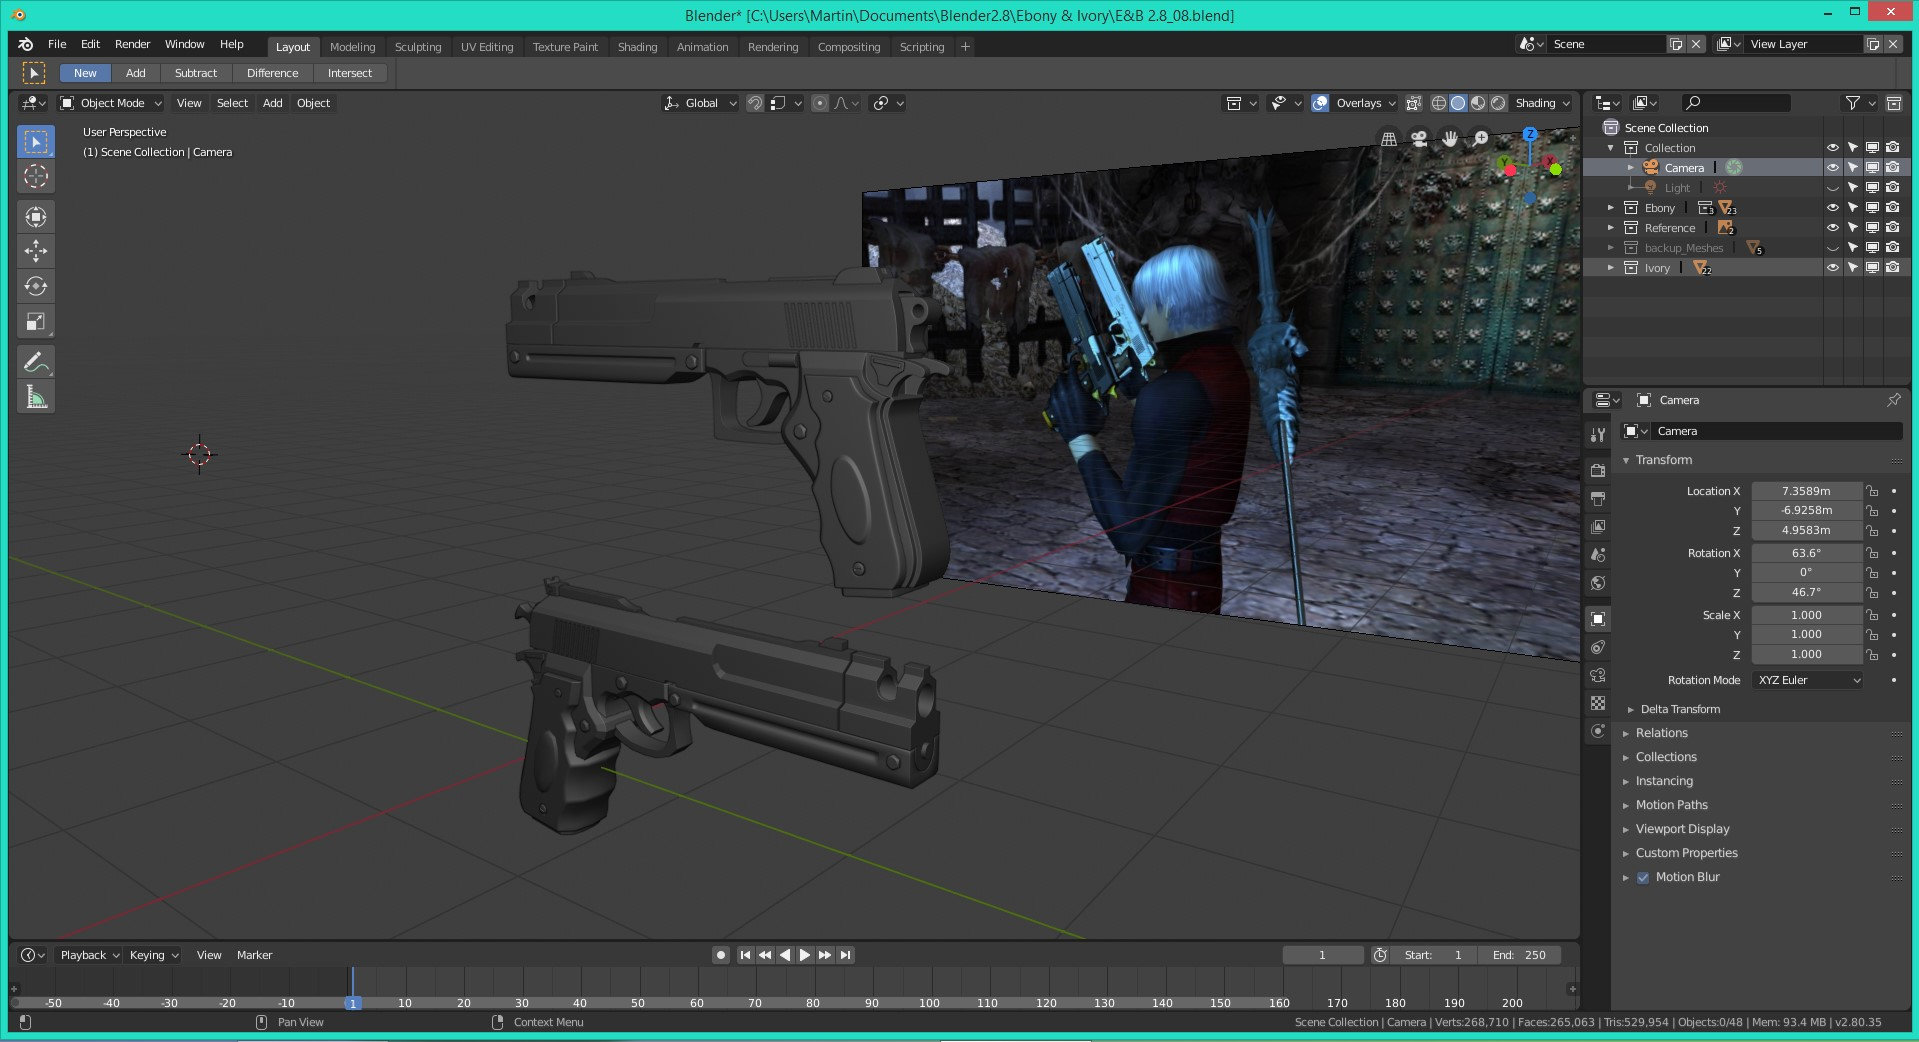
Task: Switch to rendered shading mode
Action: click(1498, 103)
